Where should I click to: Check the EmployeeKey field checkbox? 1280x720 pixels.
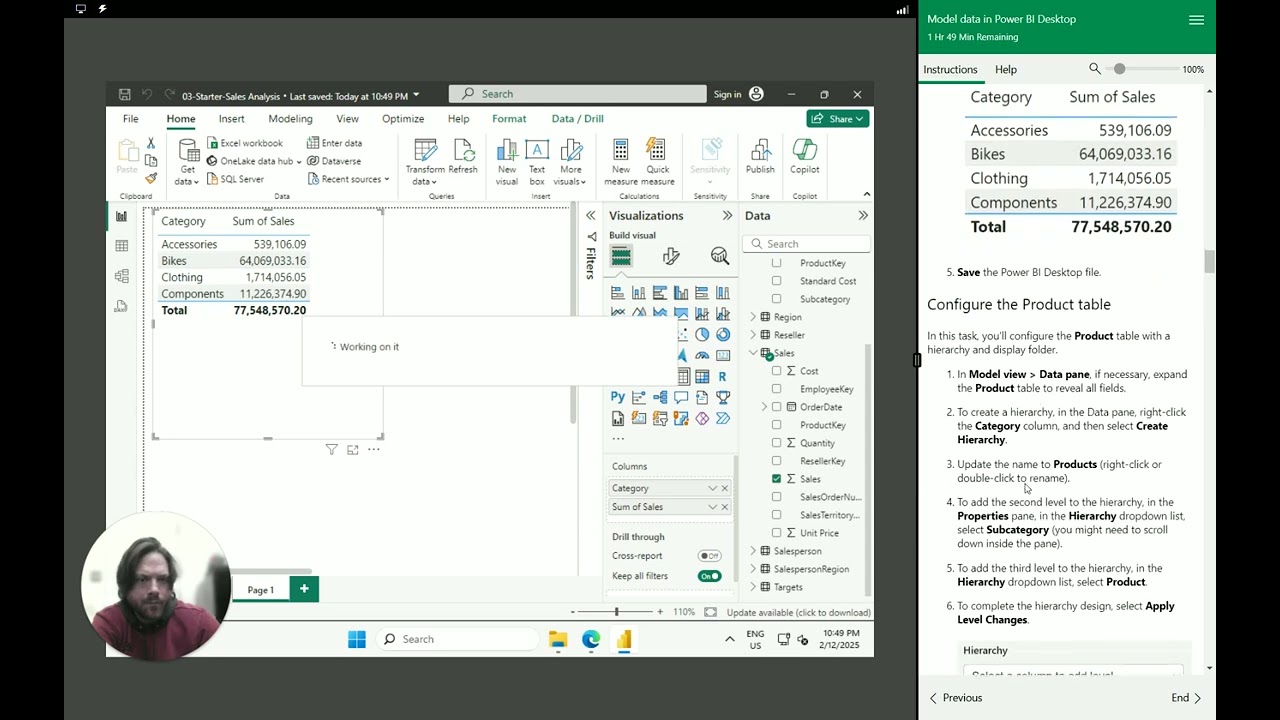pyautogui.click(x=776, y=389)
